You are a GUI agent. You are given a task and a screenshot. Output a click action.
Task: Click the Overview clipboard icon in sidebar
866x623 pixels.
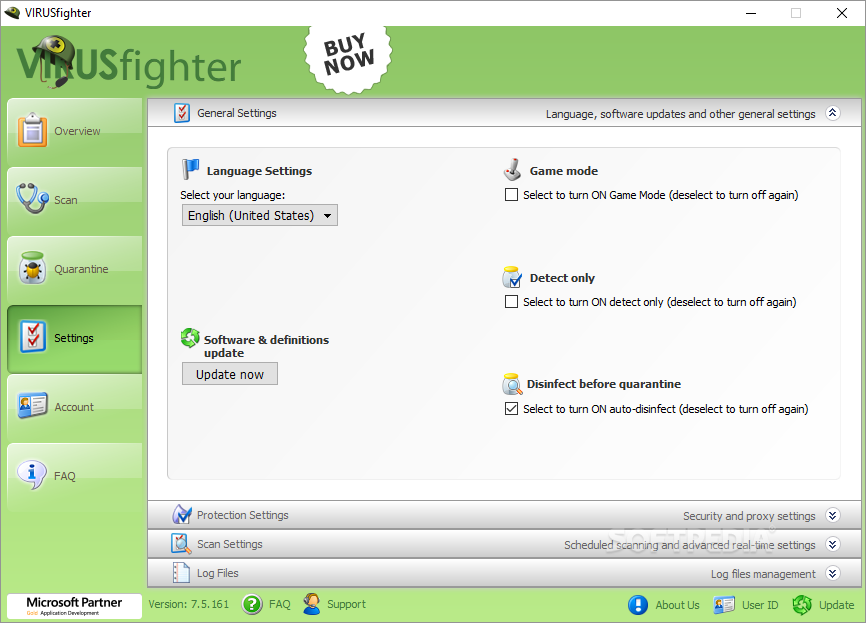tap(32, 130)
